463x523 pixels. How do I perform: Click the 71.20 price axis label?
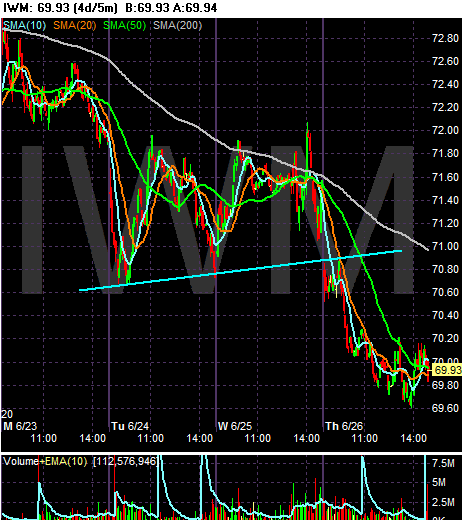445,223
